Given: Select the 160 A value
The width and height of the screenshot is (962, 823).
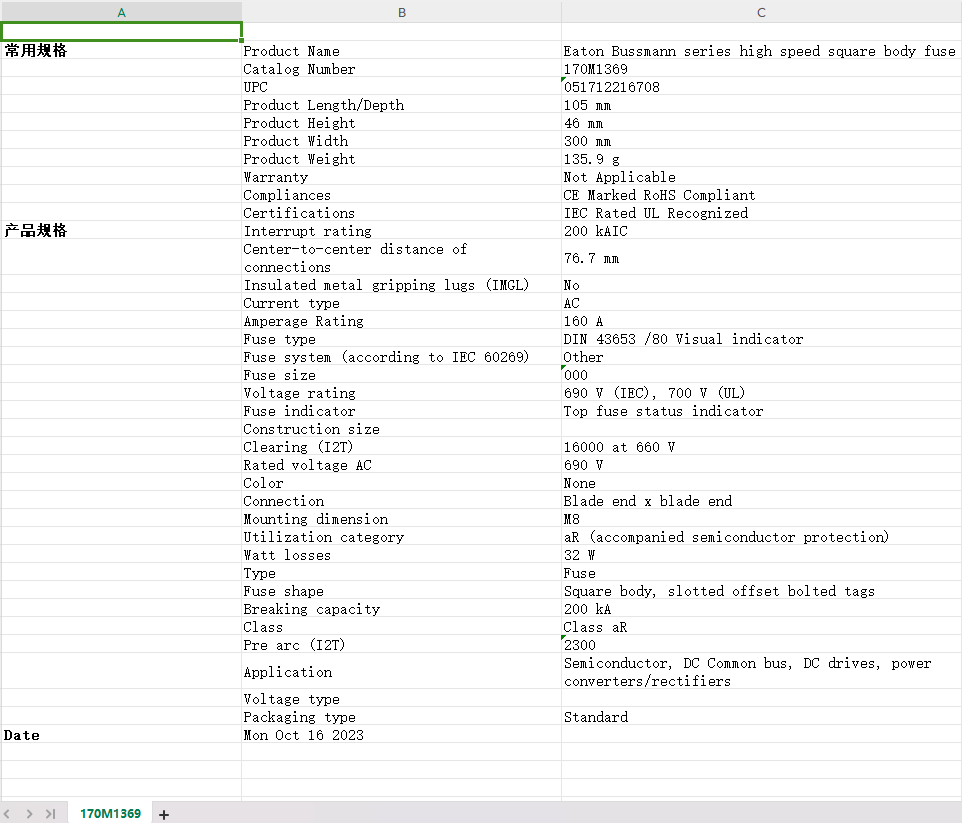Looking at the screenshot, I should [761, 321].
